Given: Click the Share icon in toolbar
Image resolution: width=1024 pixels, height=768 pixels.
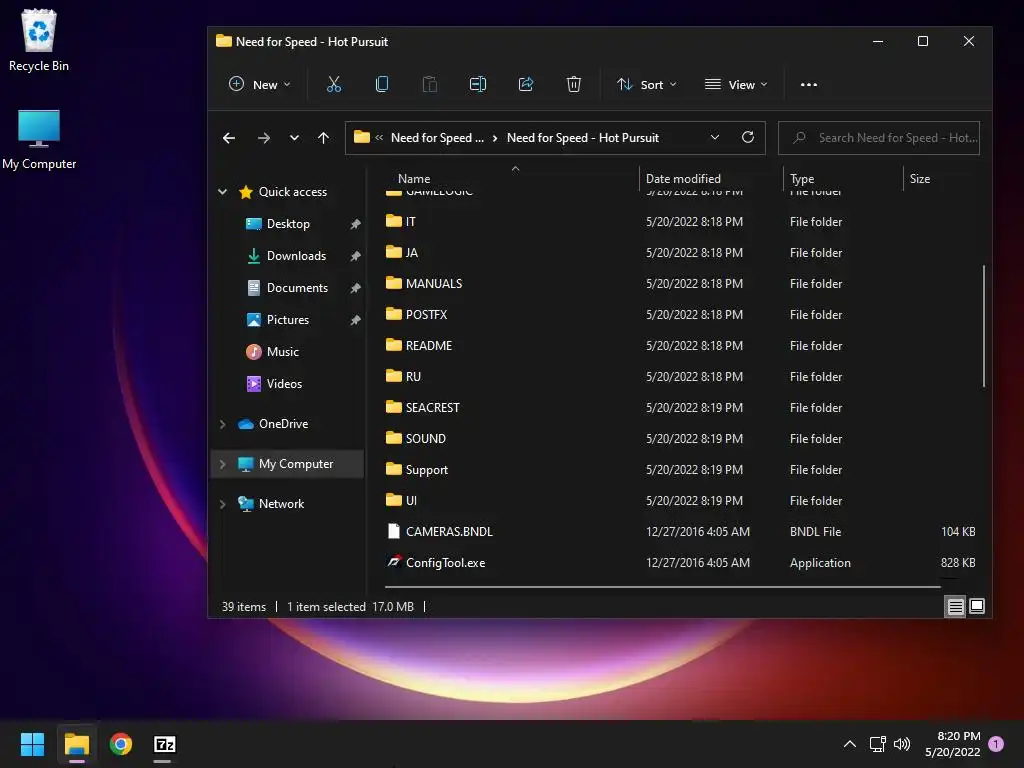Looking at the screenshot, I should 526,84.
